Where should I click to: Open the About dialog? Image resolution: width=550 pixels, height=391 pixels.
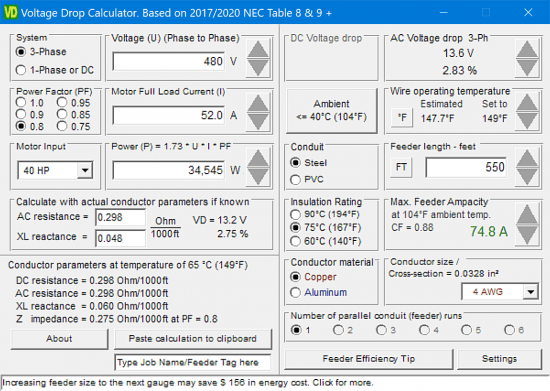tap(59, 339)
